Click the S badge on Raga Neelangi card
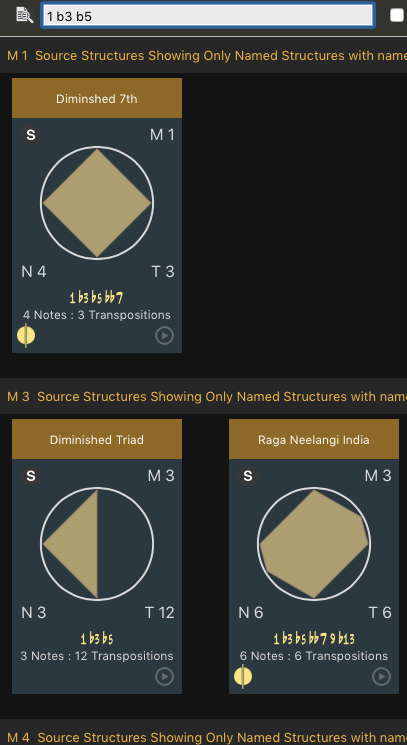Screen dimensions: 407x745 pos(248,476)
